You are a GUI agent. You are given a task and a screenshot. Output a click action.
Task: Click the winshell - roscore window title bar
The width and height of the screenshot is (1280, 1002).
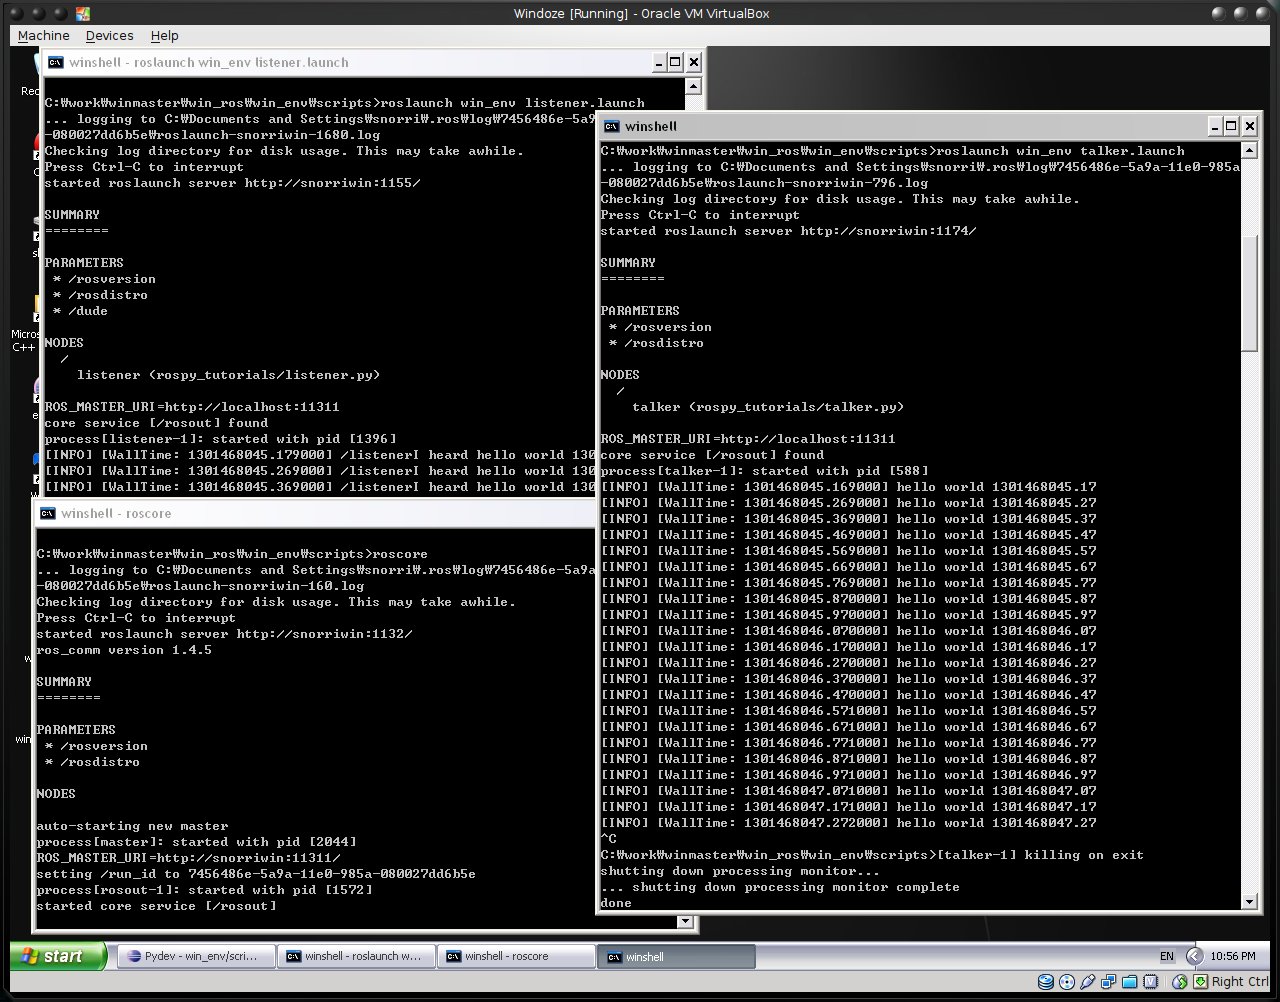(x=316, y=513)
